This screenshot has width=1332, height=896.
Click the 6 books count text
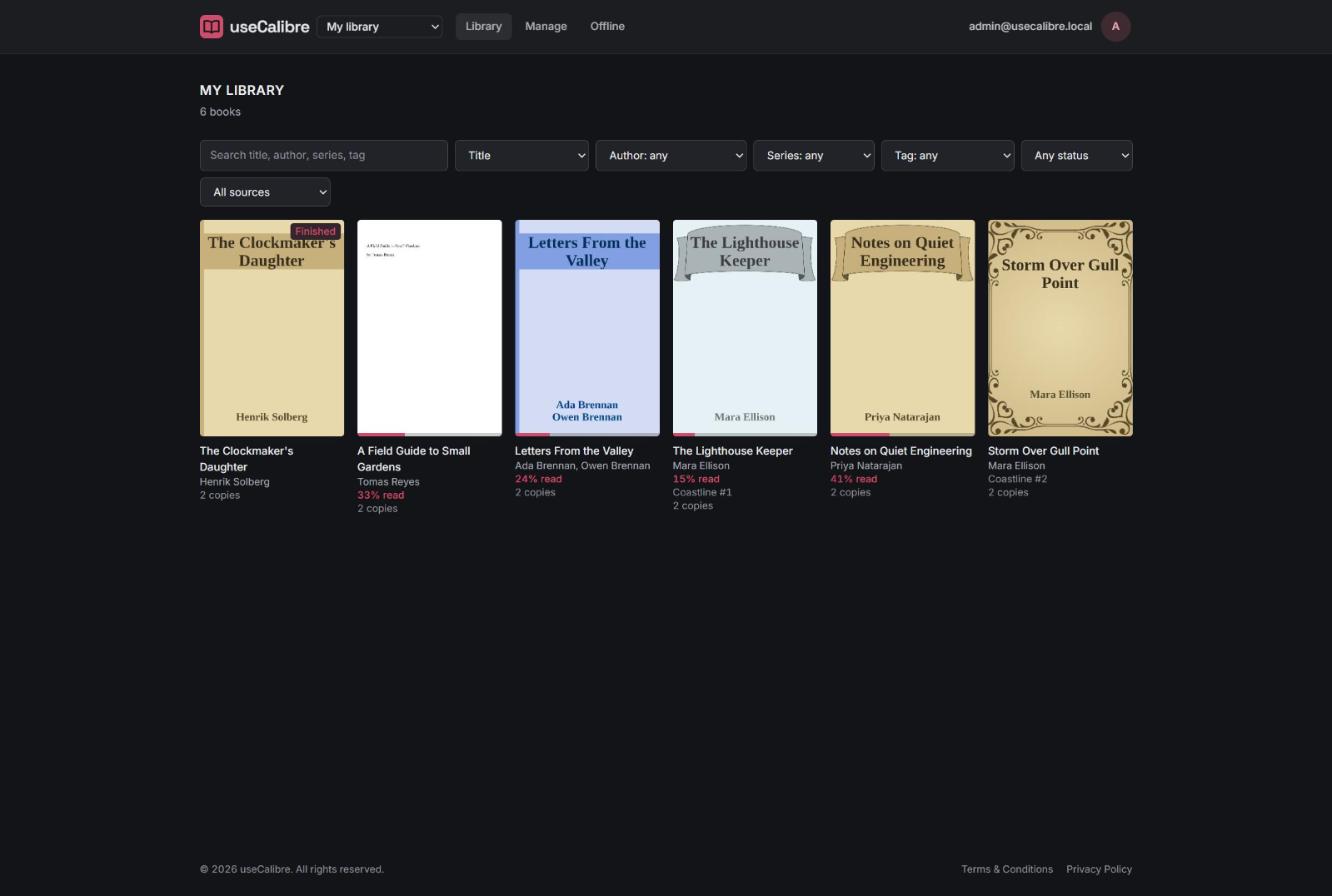(x=220, y=112)
